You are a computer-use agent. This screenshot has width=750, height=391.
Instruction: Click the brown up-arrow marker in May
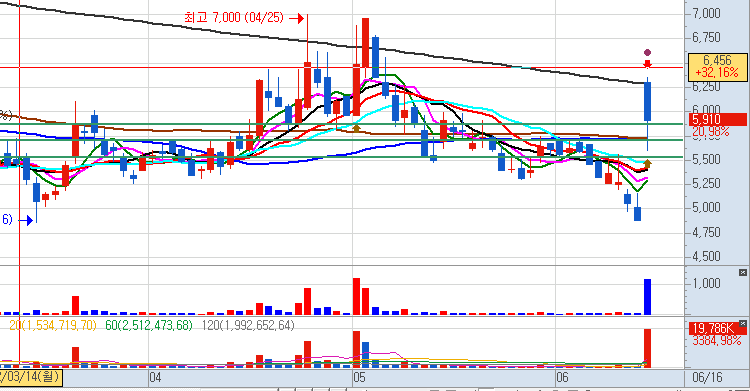pos(356,128)
